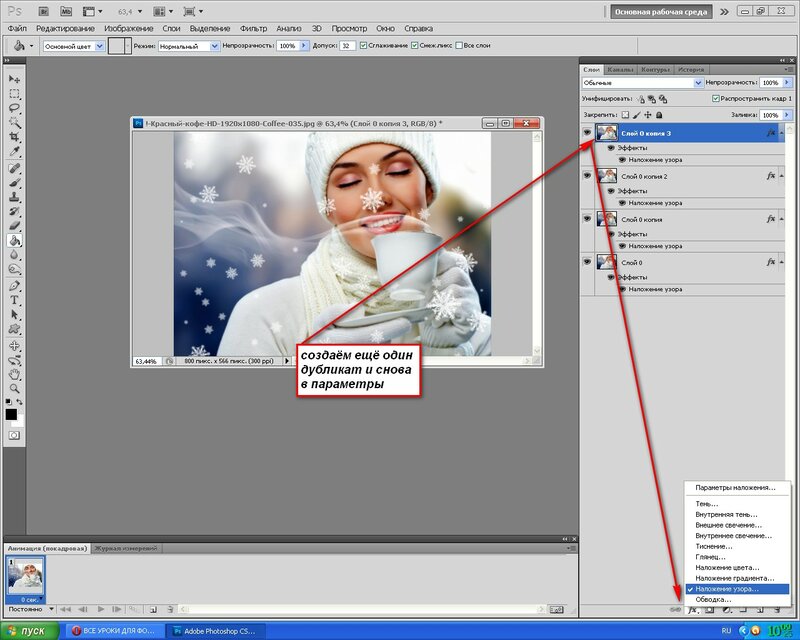This screenshot has height=640, width=800.
Task: Click the black foreground color swatch
Action: pyautogui.click(x=11, y=413)
